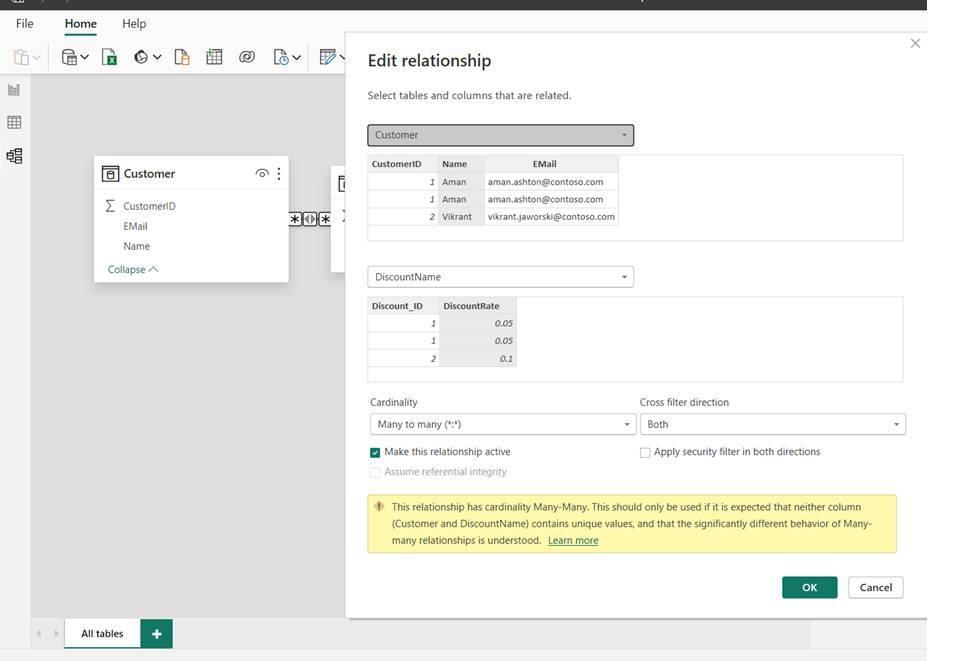The height and width of the screenshot is (661, 960).
Task: Open the Help ribbon tab
Action: (x=134, y=23)
